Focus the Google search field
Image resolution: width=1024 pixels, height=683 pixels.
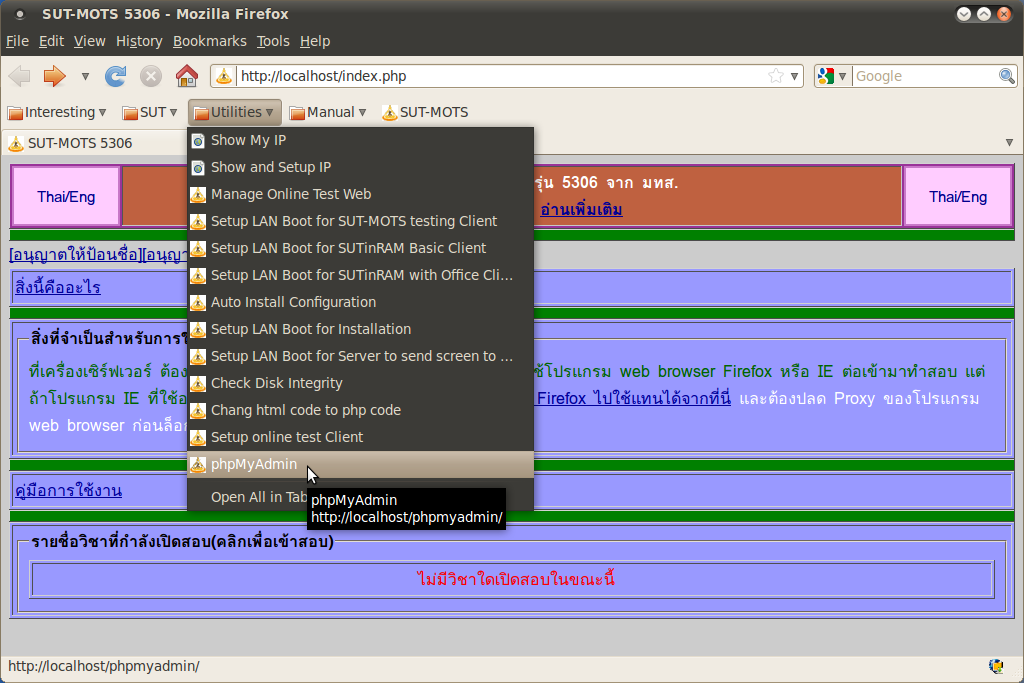[924, 76]
